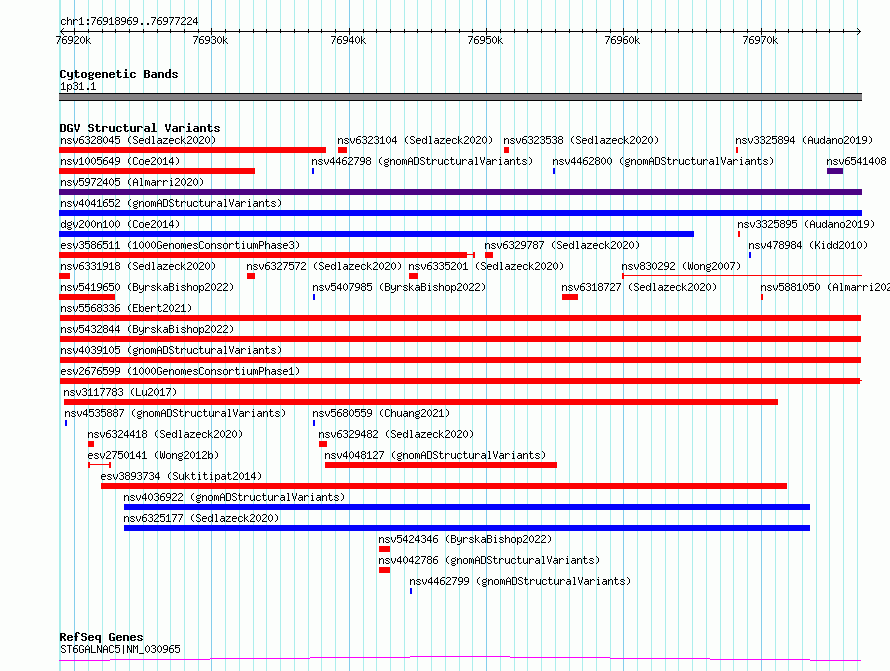This screenshot has height=671, width=890.
Task: Select the esv3893734 (Suktitipat2014) label
Action: (x=181, y=476)
